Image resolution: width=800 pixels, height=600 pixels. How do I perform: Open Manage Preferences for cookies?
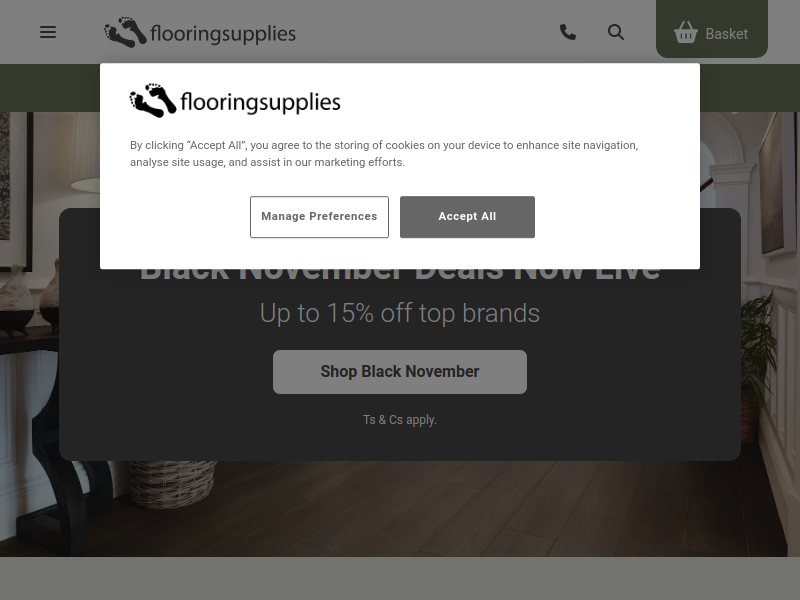pyautogui.click(x=319, y=217)
